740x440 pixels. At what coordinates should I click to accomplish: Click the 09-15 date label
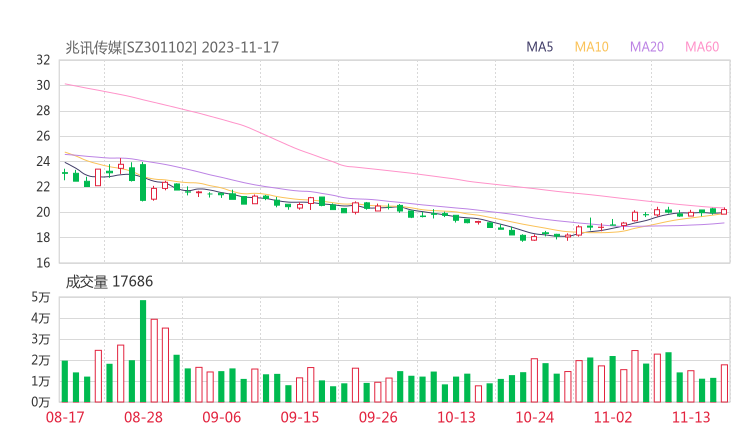point(300,417)
